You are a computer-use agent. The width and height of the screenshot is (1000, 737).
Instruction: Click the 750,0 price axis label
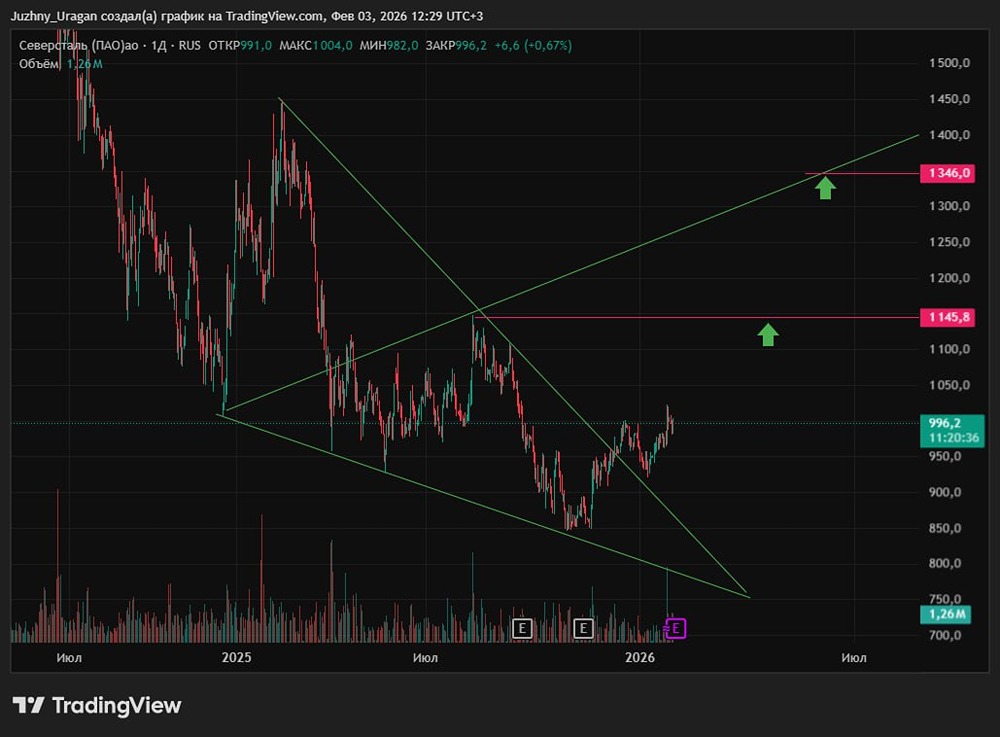click(945, 599)
